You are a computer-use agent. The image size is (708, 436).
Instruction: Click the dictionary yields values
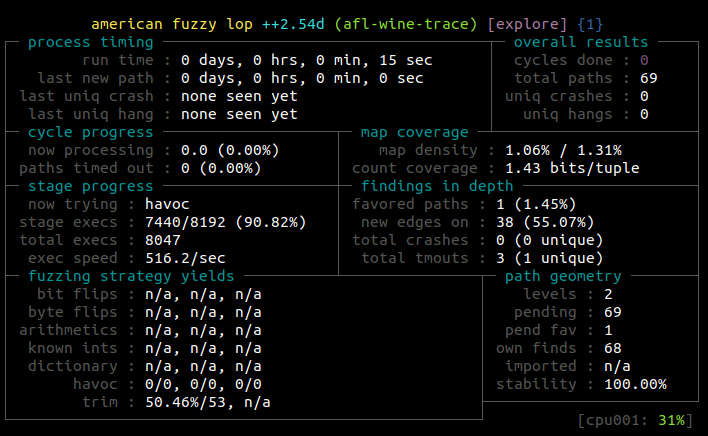(x=203, y=366)
